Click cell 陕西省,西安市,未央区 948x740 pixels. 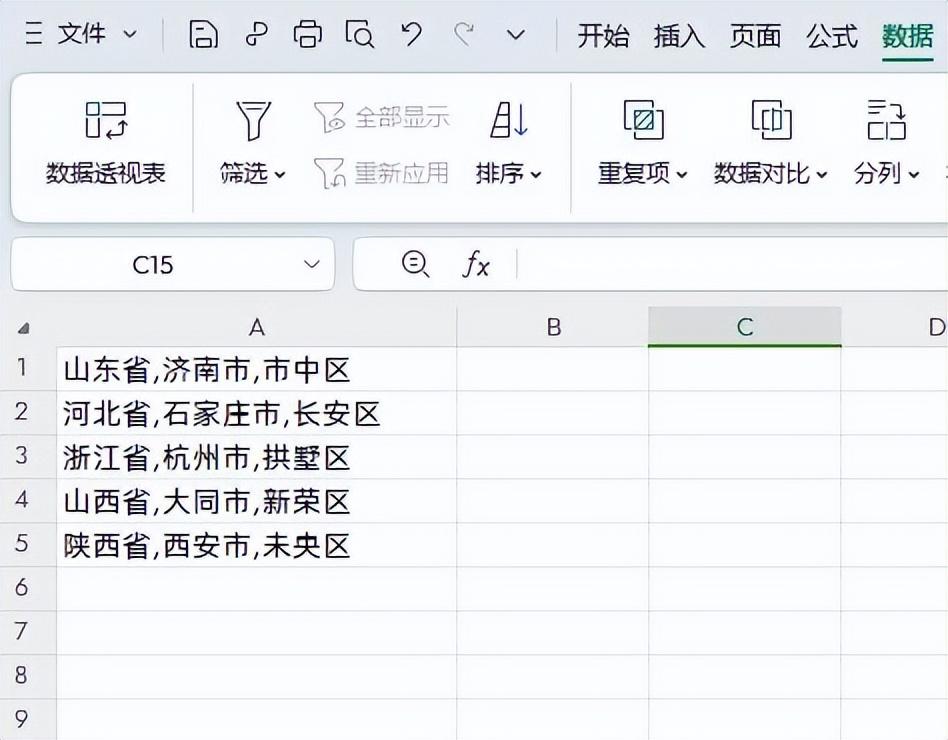[256, 545]
